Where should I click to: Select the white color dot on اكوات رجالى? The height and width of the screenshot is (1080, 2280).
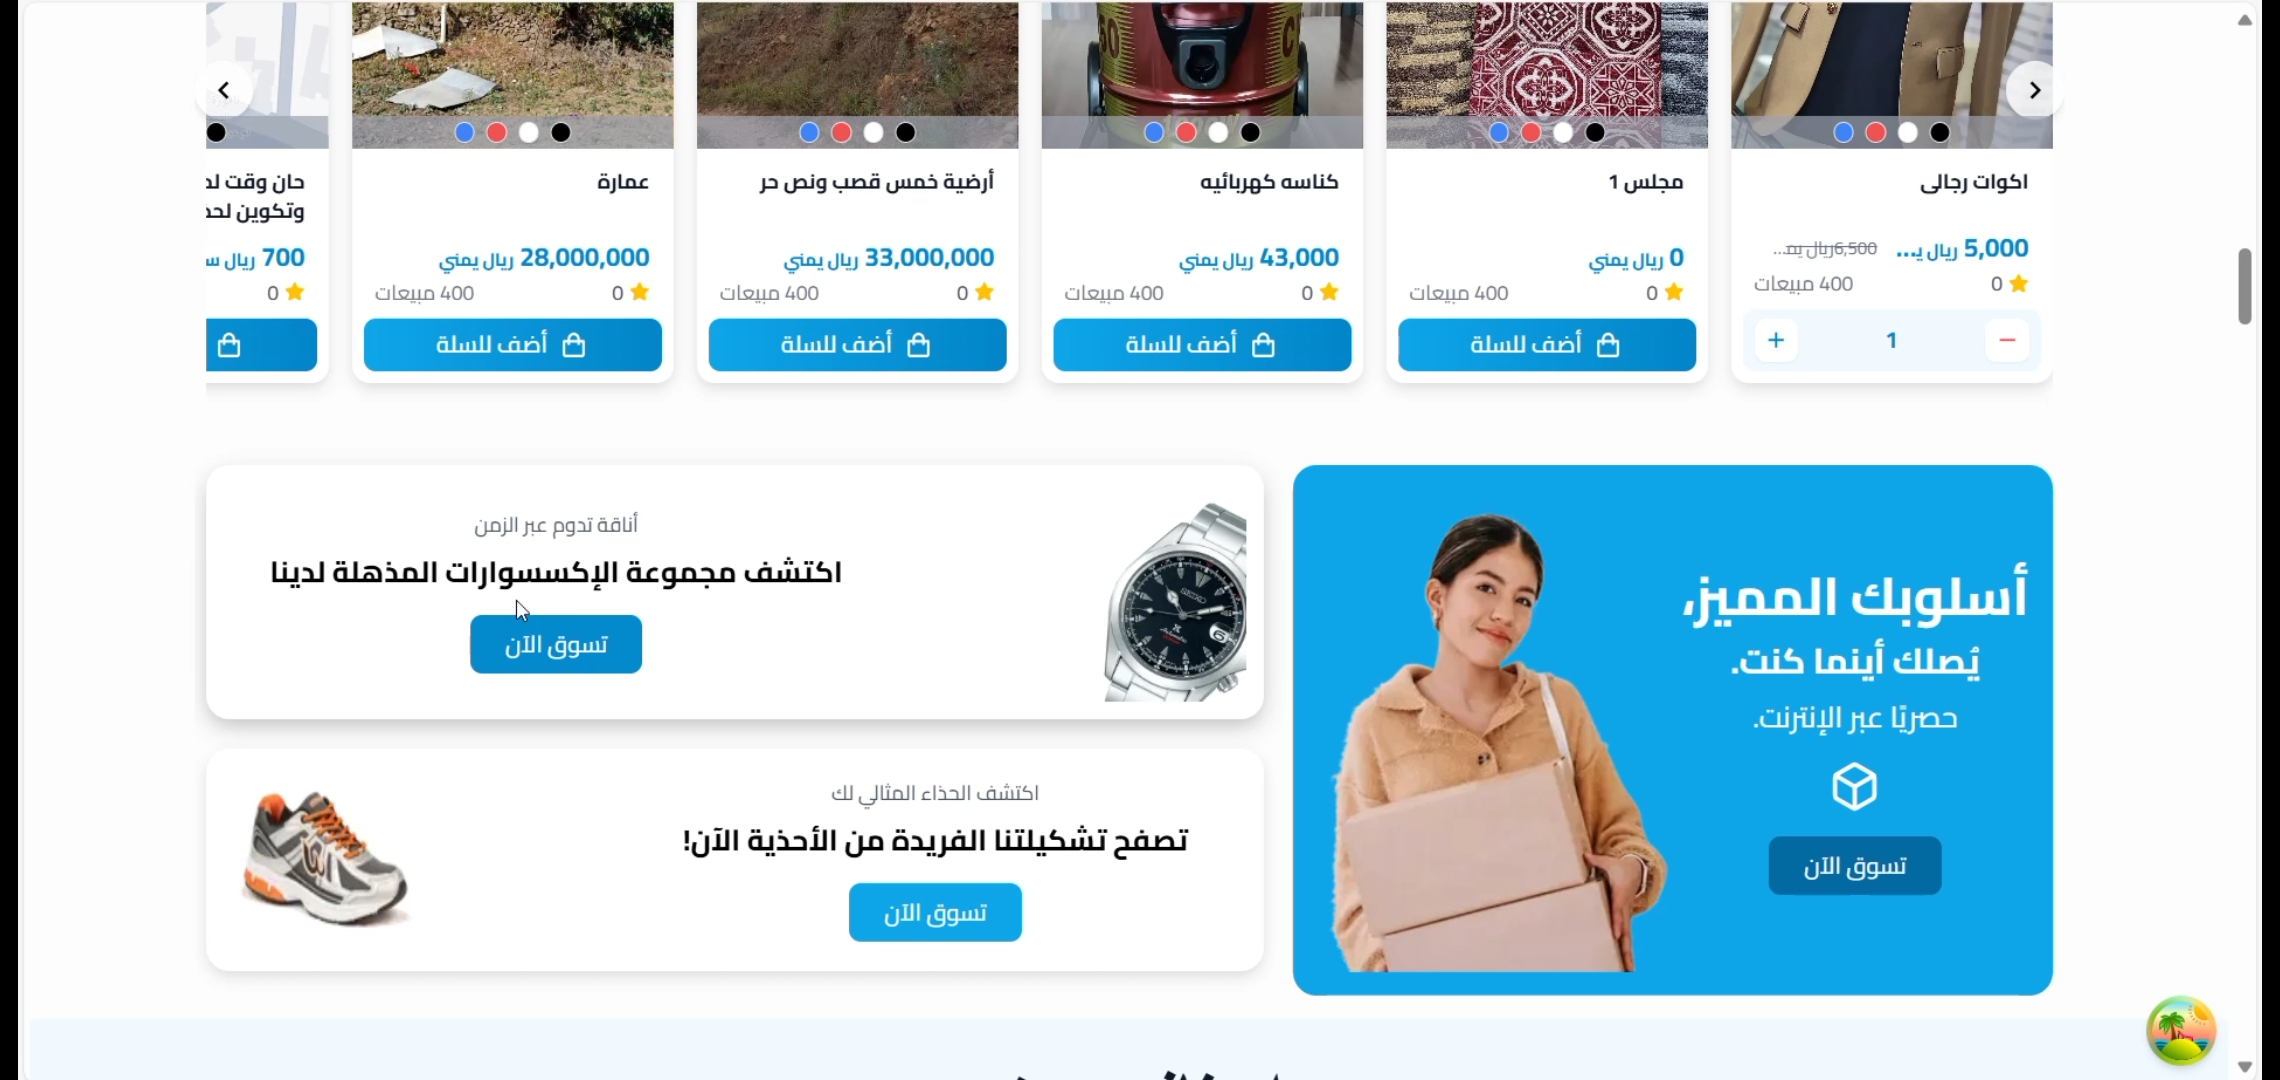(x=1908, y=132)
